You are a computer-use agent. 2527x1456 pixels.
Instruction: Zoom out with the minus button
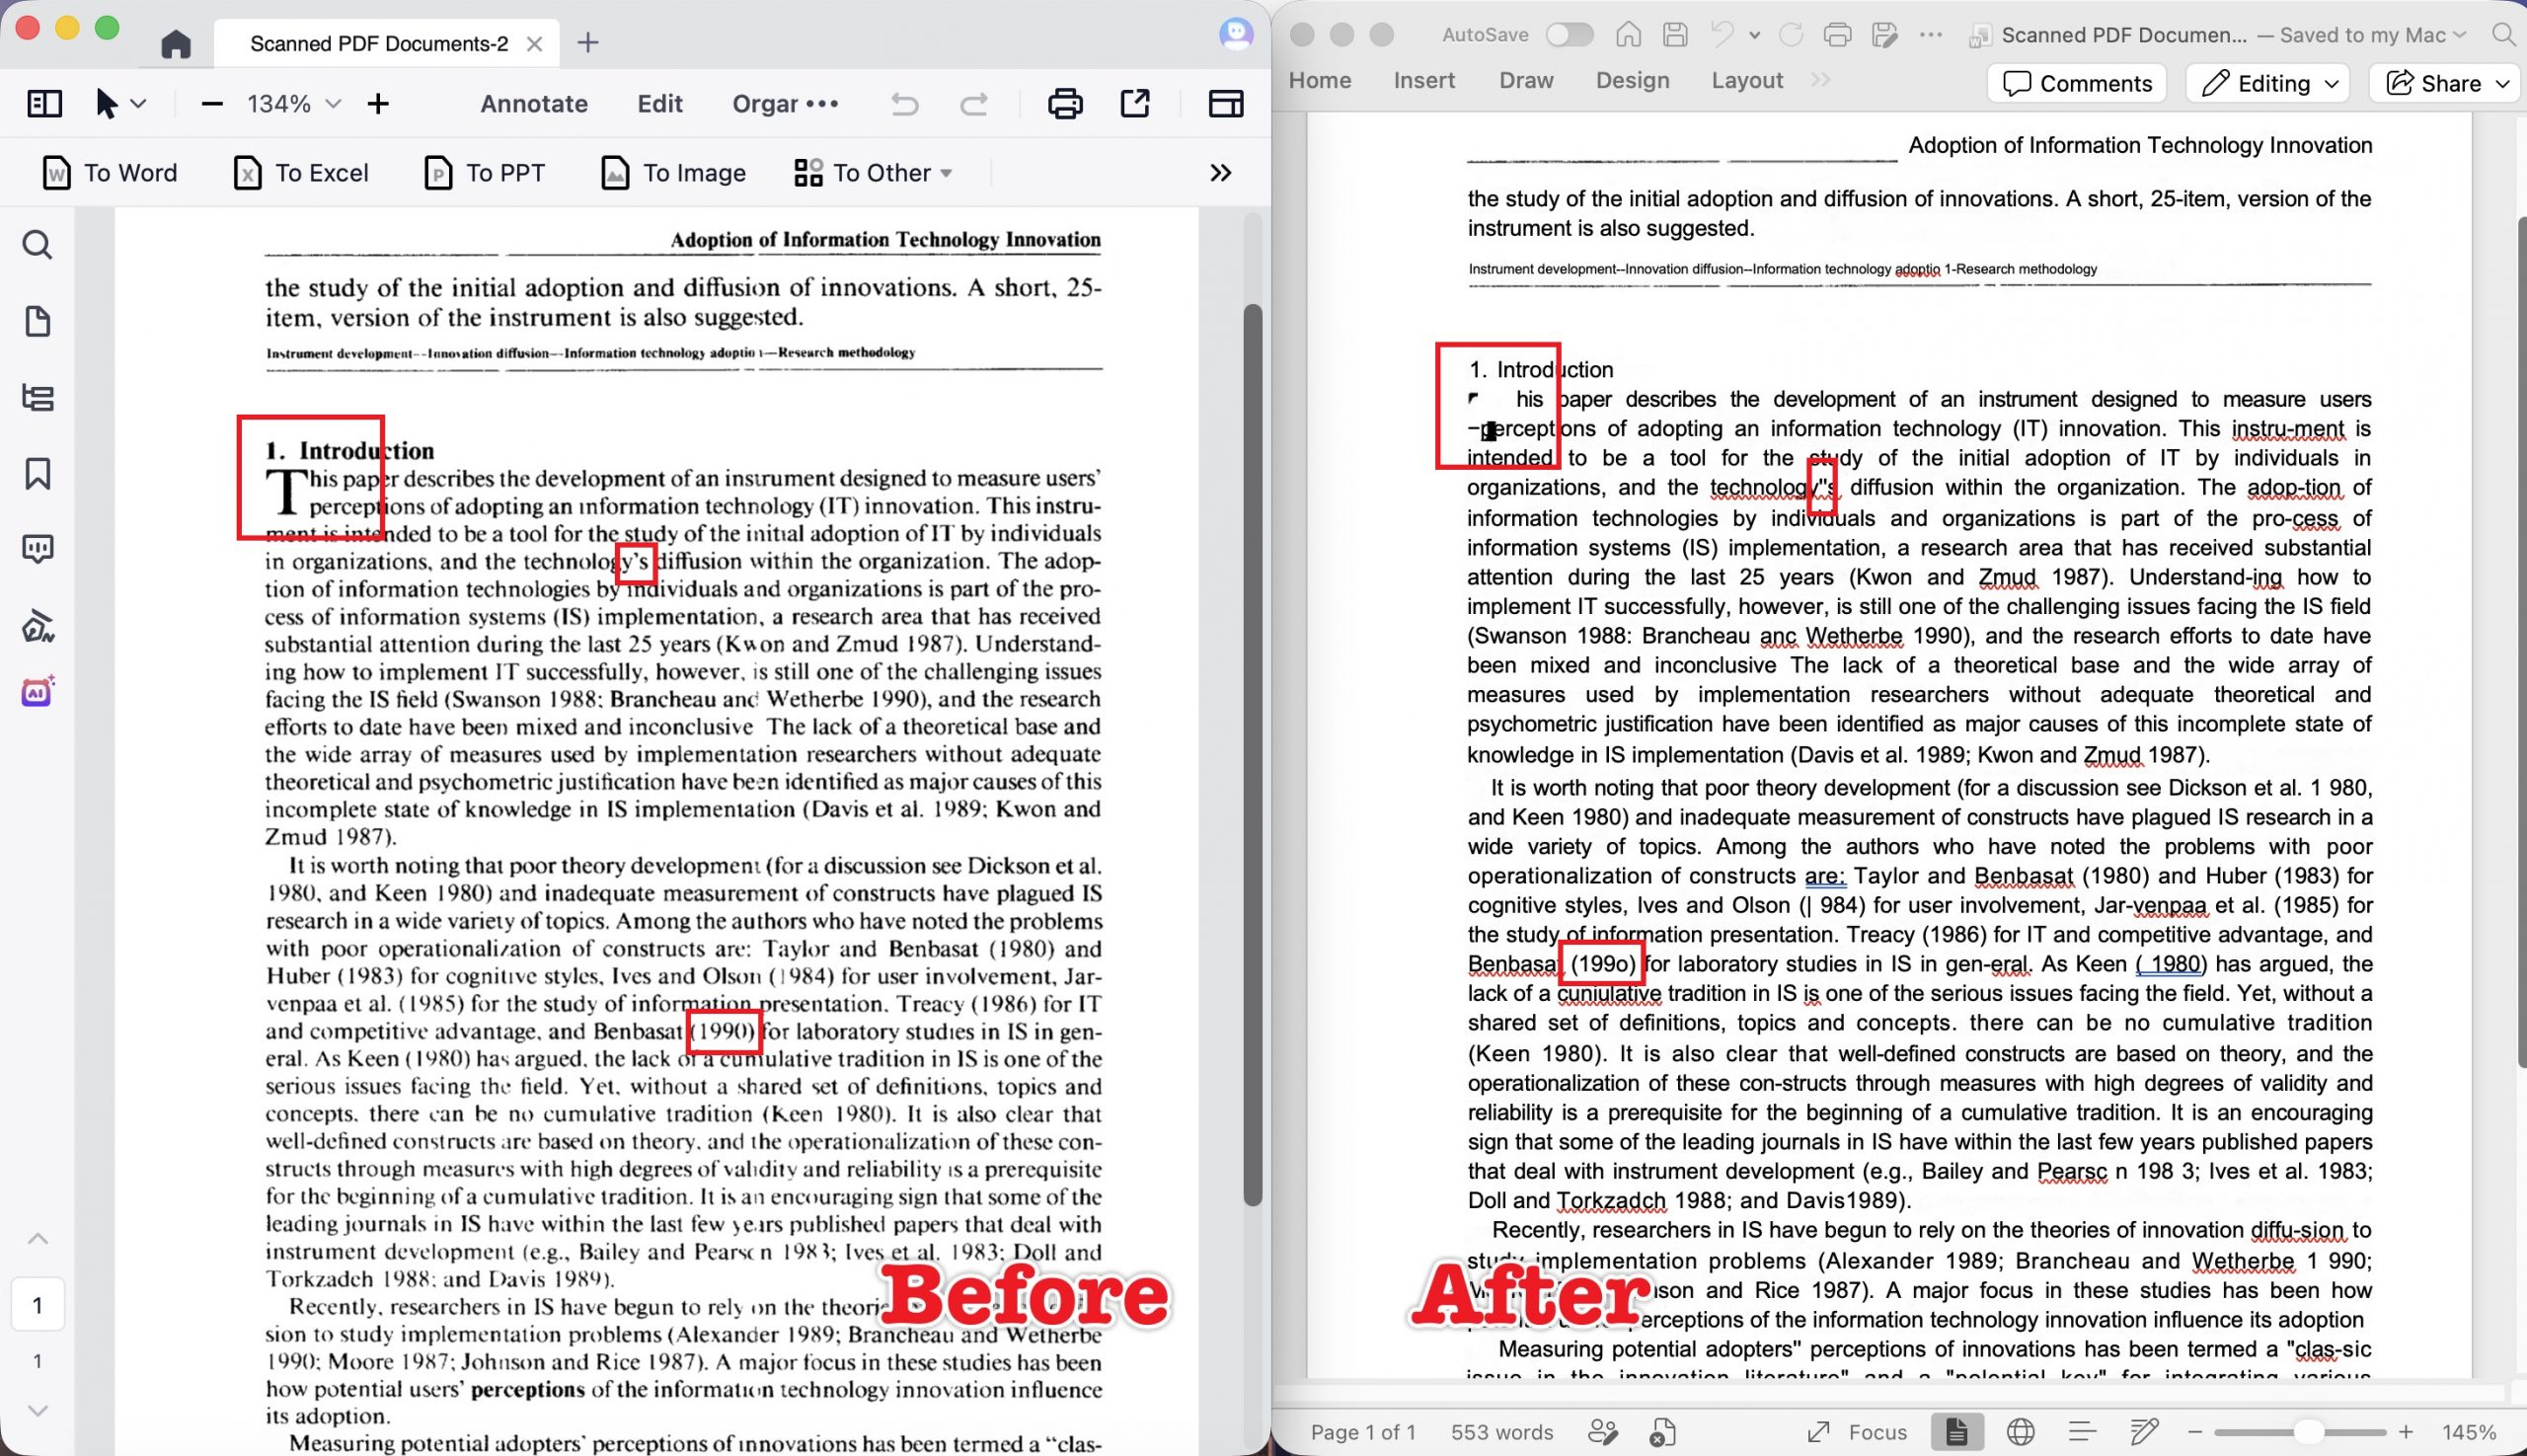coord(212,103)
